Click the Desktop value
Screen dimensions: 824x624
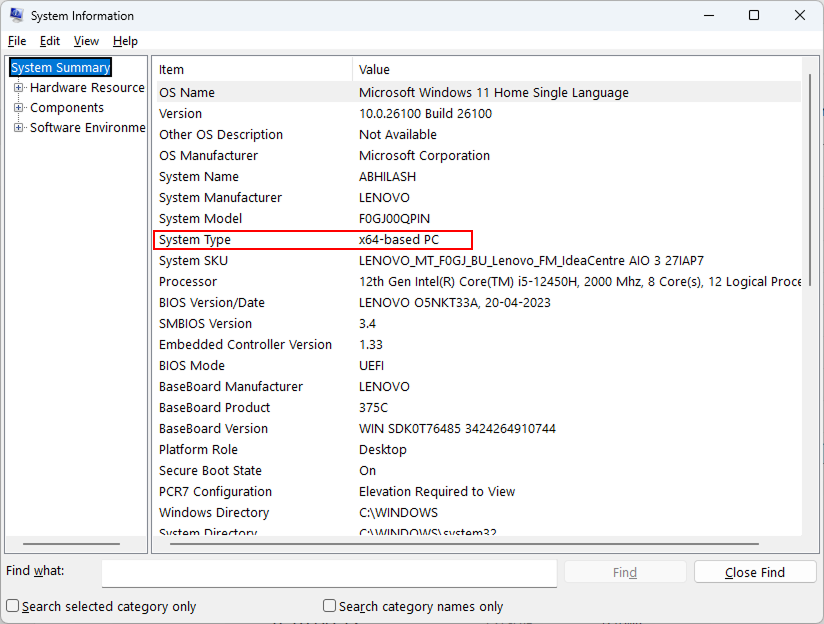[383, 450]
